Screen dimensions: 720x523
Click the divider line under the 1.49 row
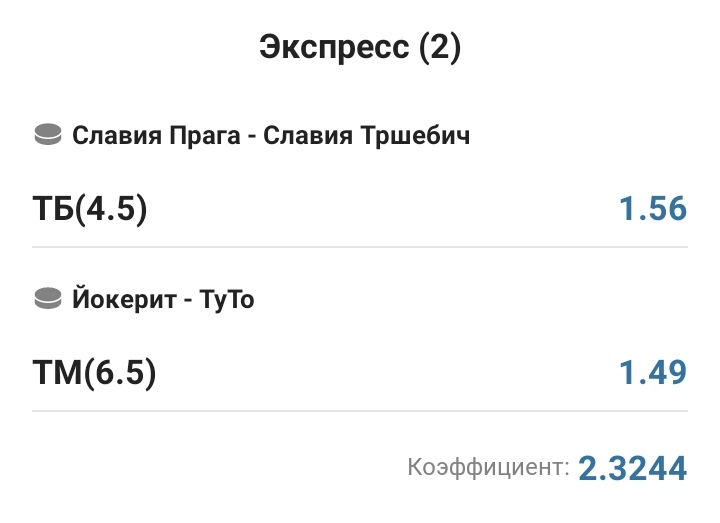click(360, 410)
